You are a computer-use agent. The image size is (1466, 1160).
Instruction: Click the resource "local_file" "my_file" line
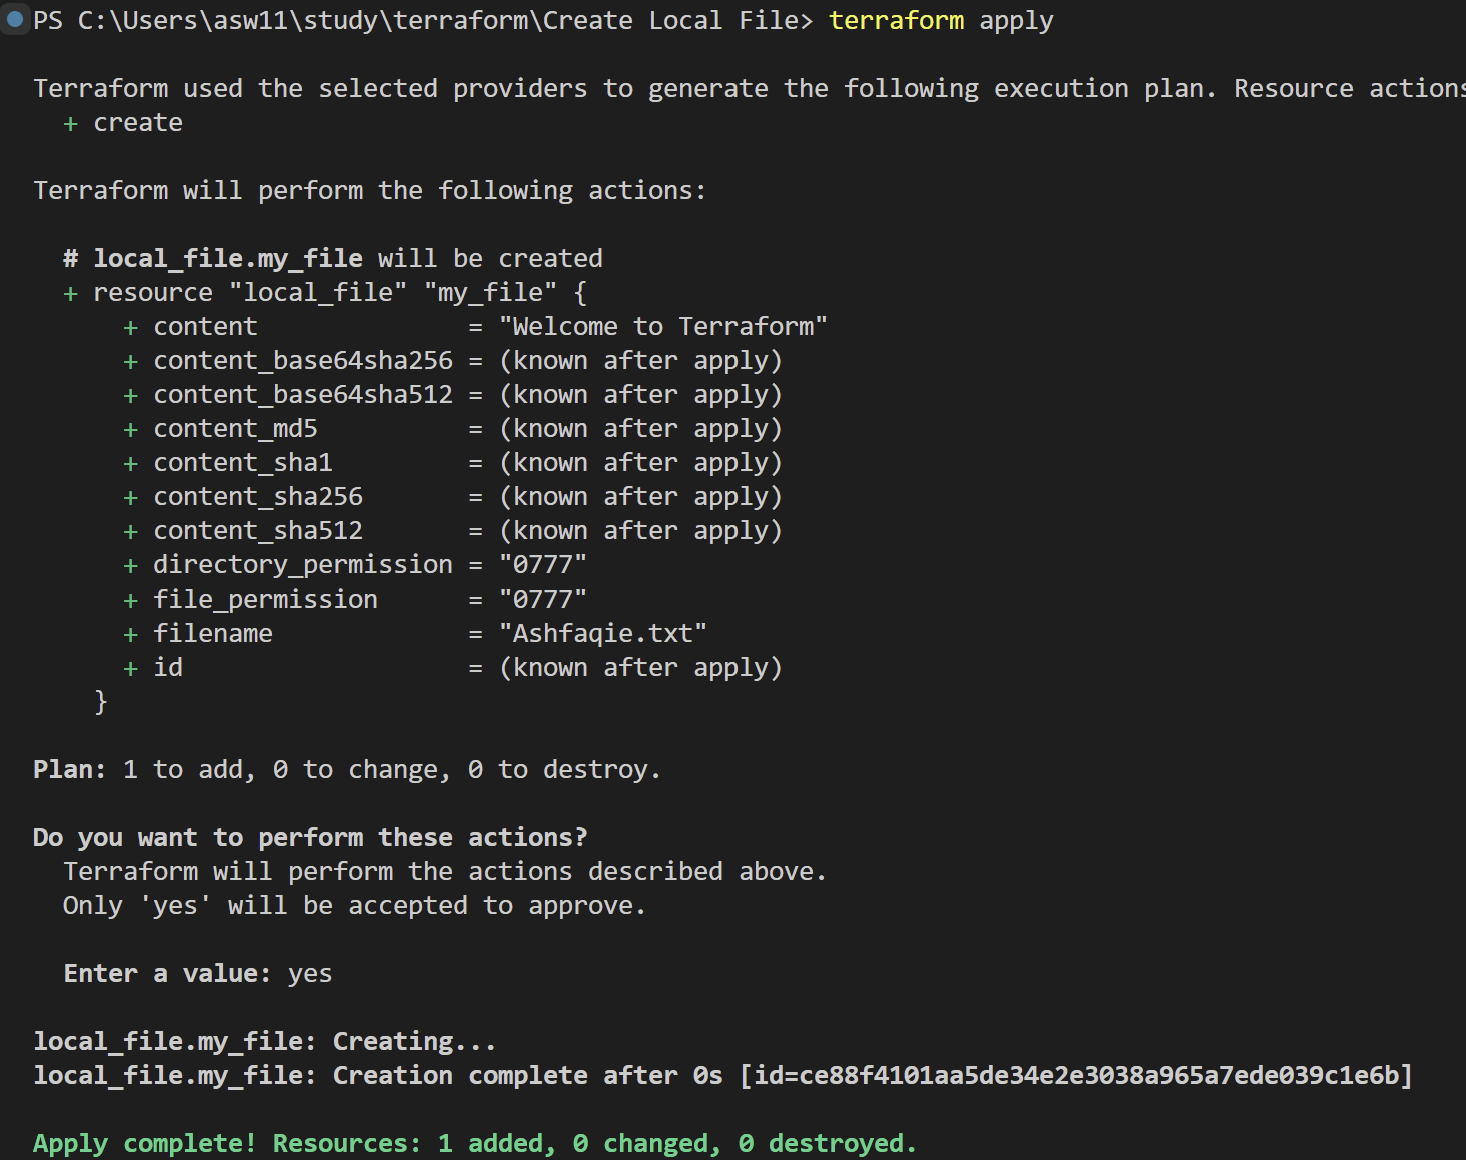tap(325, 293)
